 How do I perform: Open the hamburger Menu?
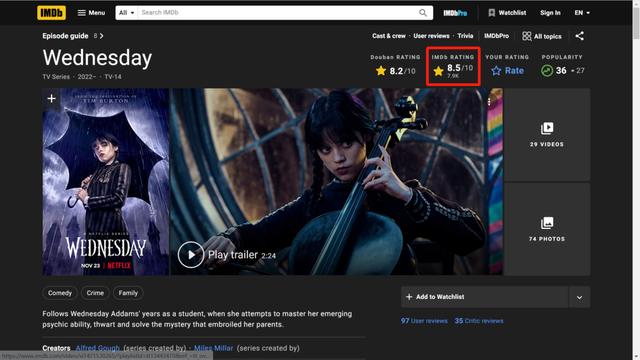(x=91, y=13)
